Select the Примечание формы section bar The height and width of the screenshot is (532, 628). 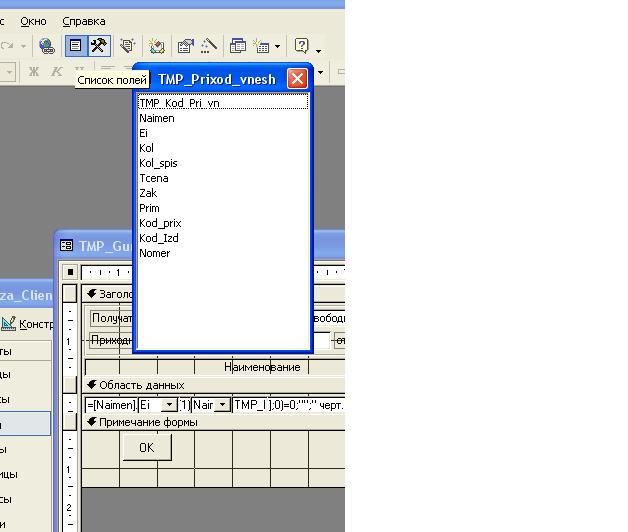213,422
